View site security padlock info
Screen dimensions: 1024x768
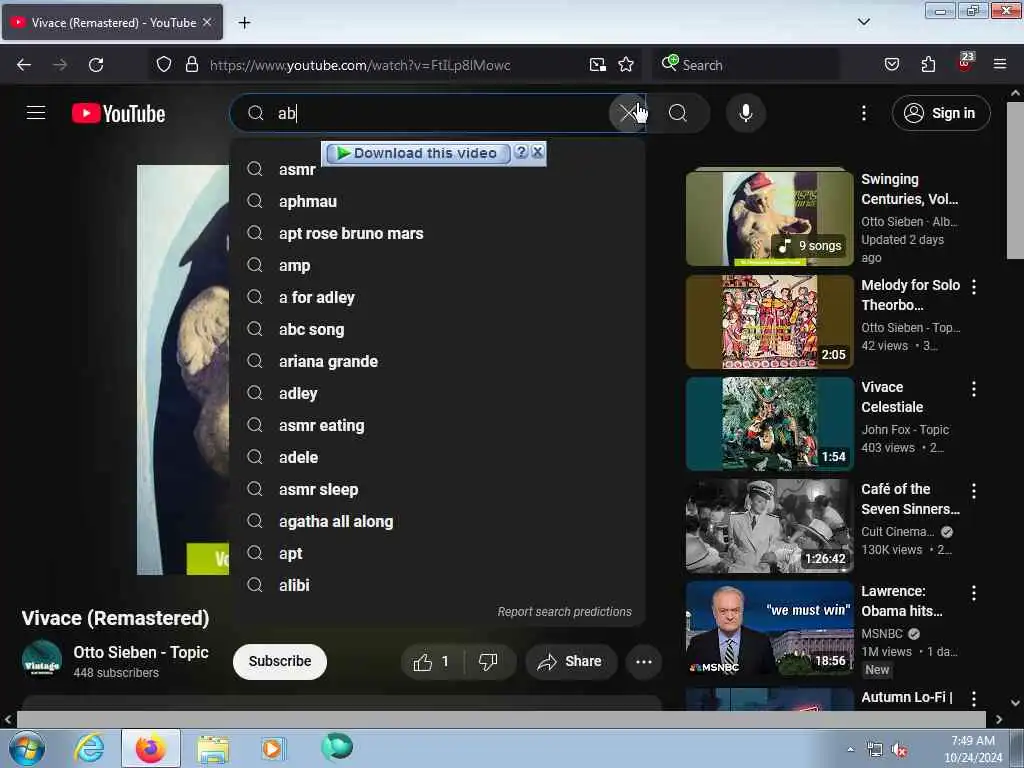click(191, 65)
